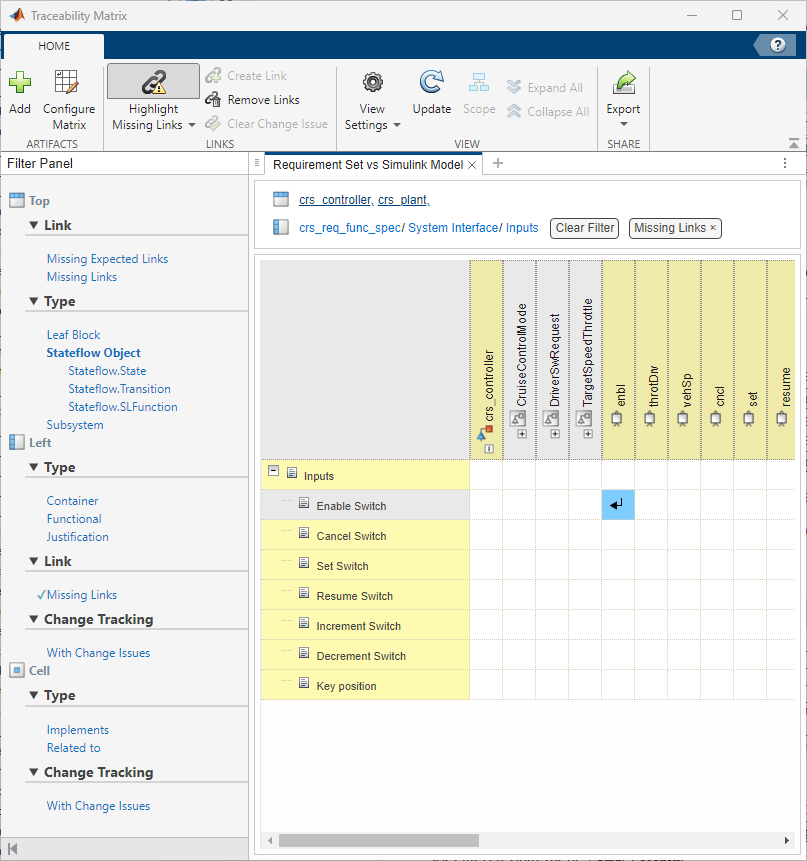Click Clear Change Issue icon
Screen dimensions: 807x861
click(x=214, y=124)
